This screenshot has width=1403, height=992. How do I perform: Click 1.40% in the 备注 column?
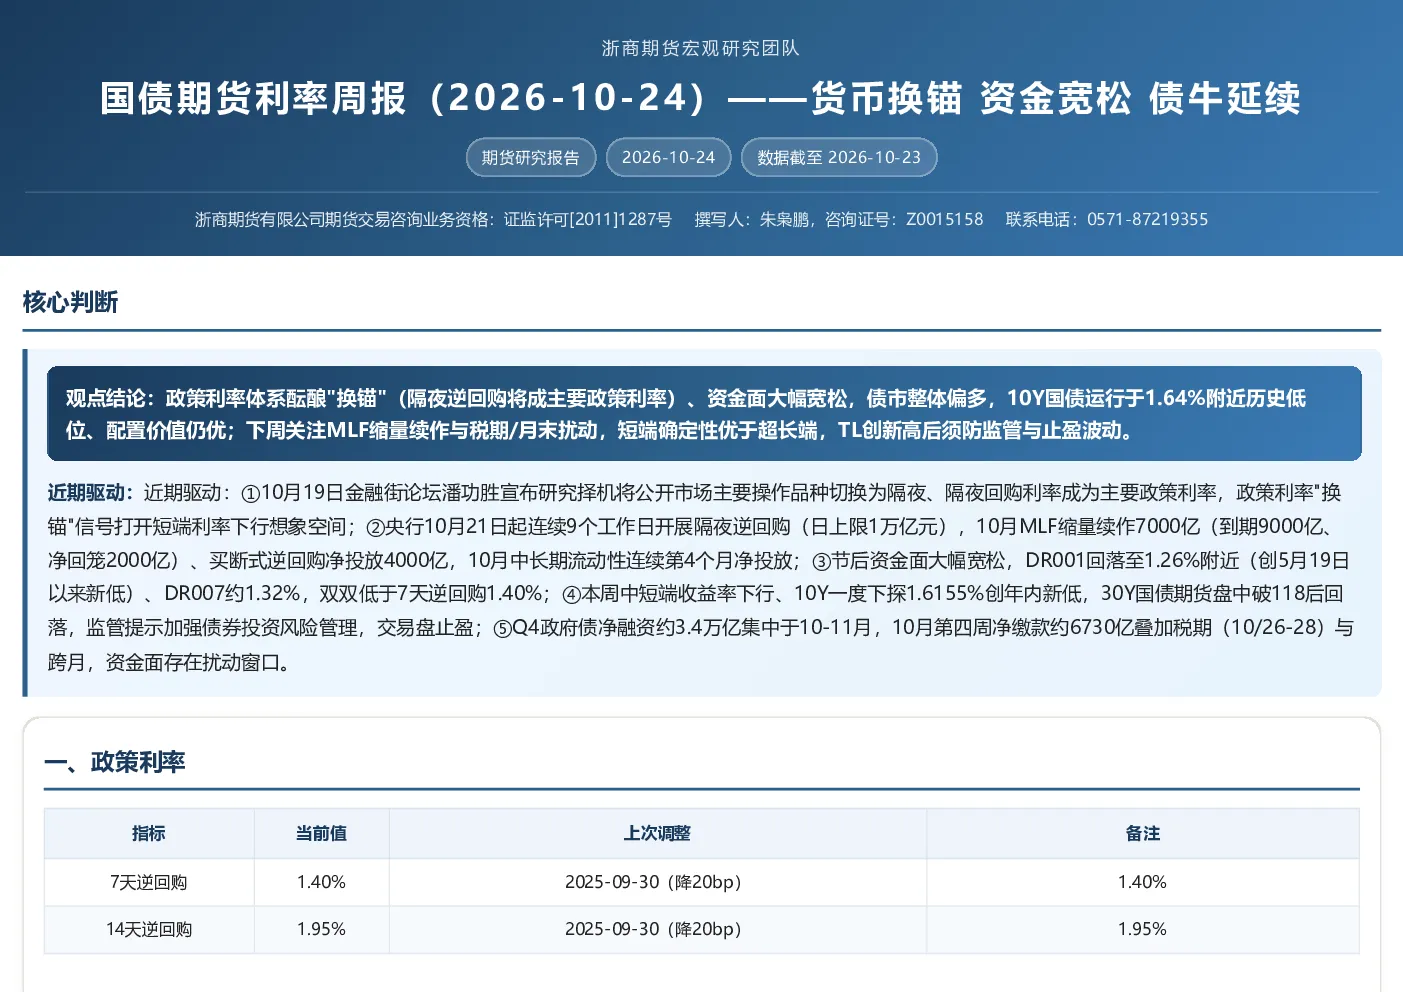[1142, 882]
